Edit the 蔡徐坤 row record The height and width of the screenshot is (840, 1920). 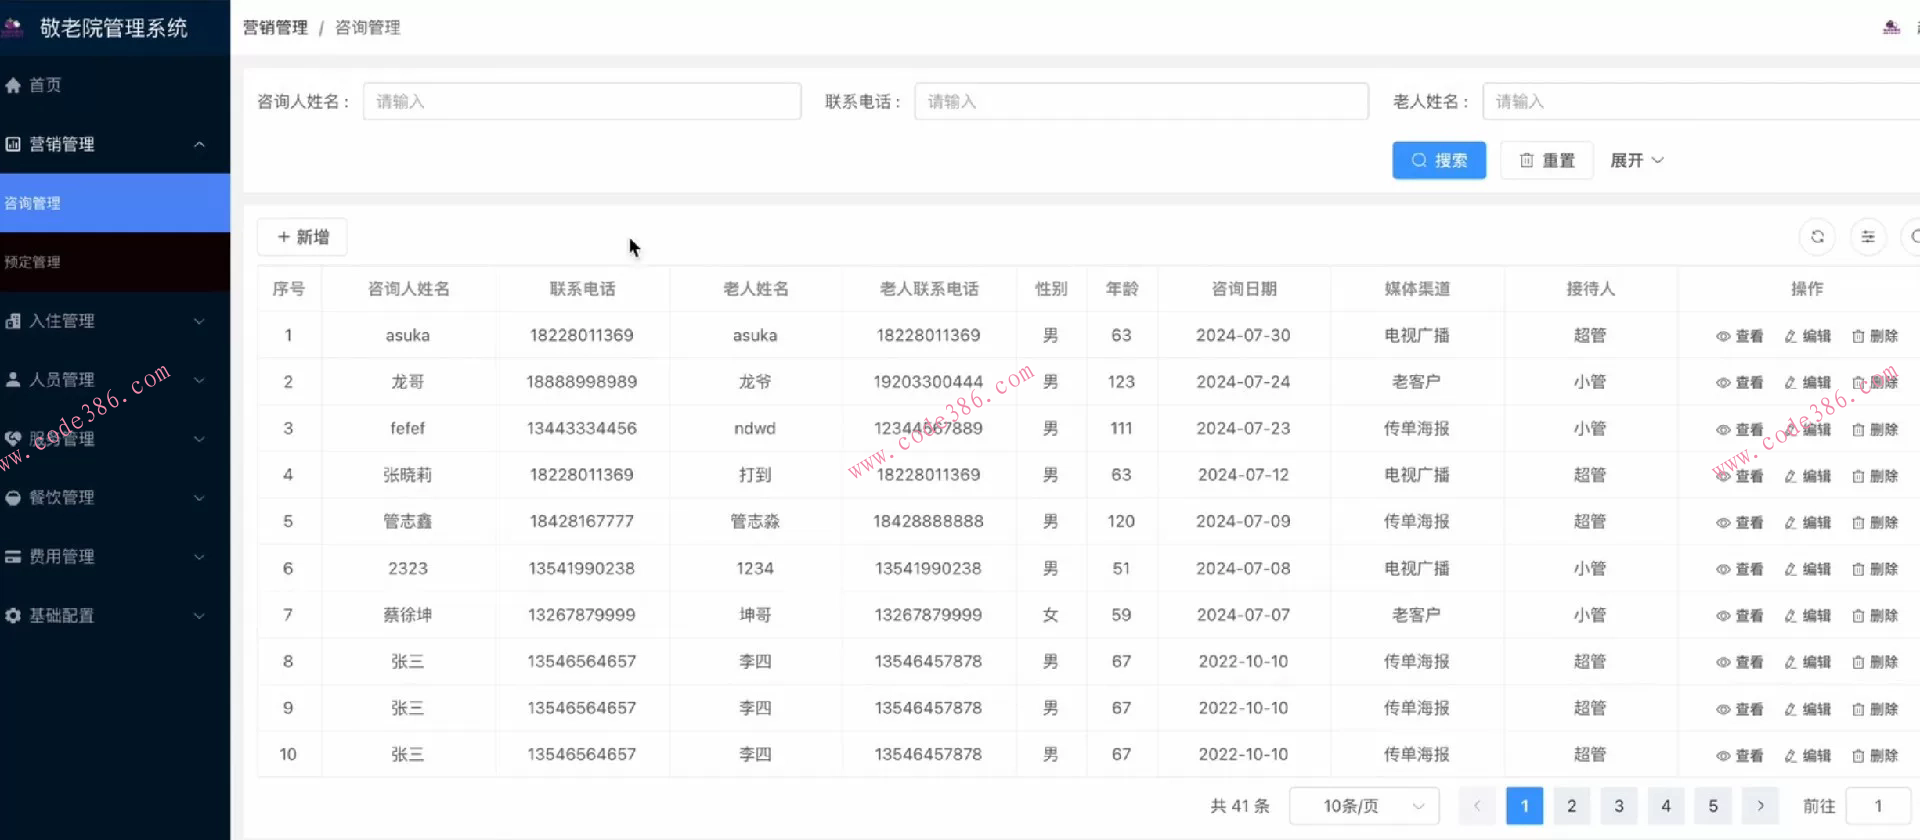point(1807,616)
